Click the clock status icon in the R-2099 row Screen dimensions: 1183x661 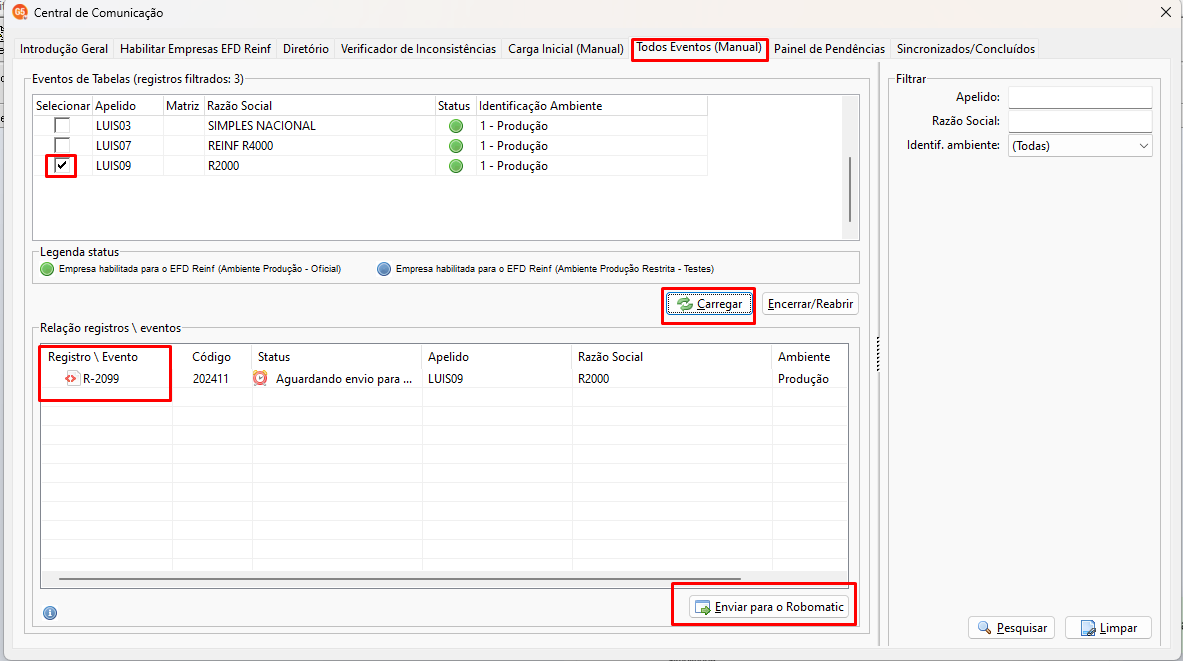click(x=260, y=378)
